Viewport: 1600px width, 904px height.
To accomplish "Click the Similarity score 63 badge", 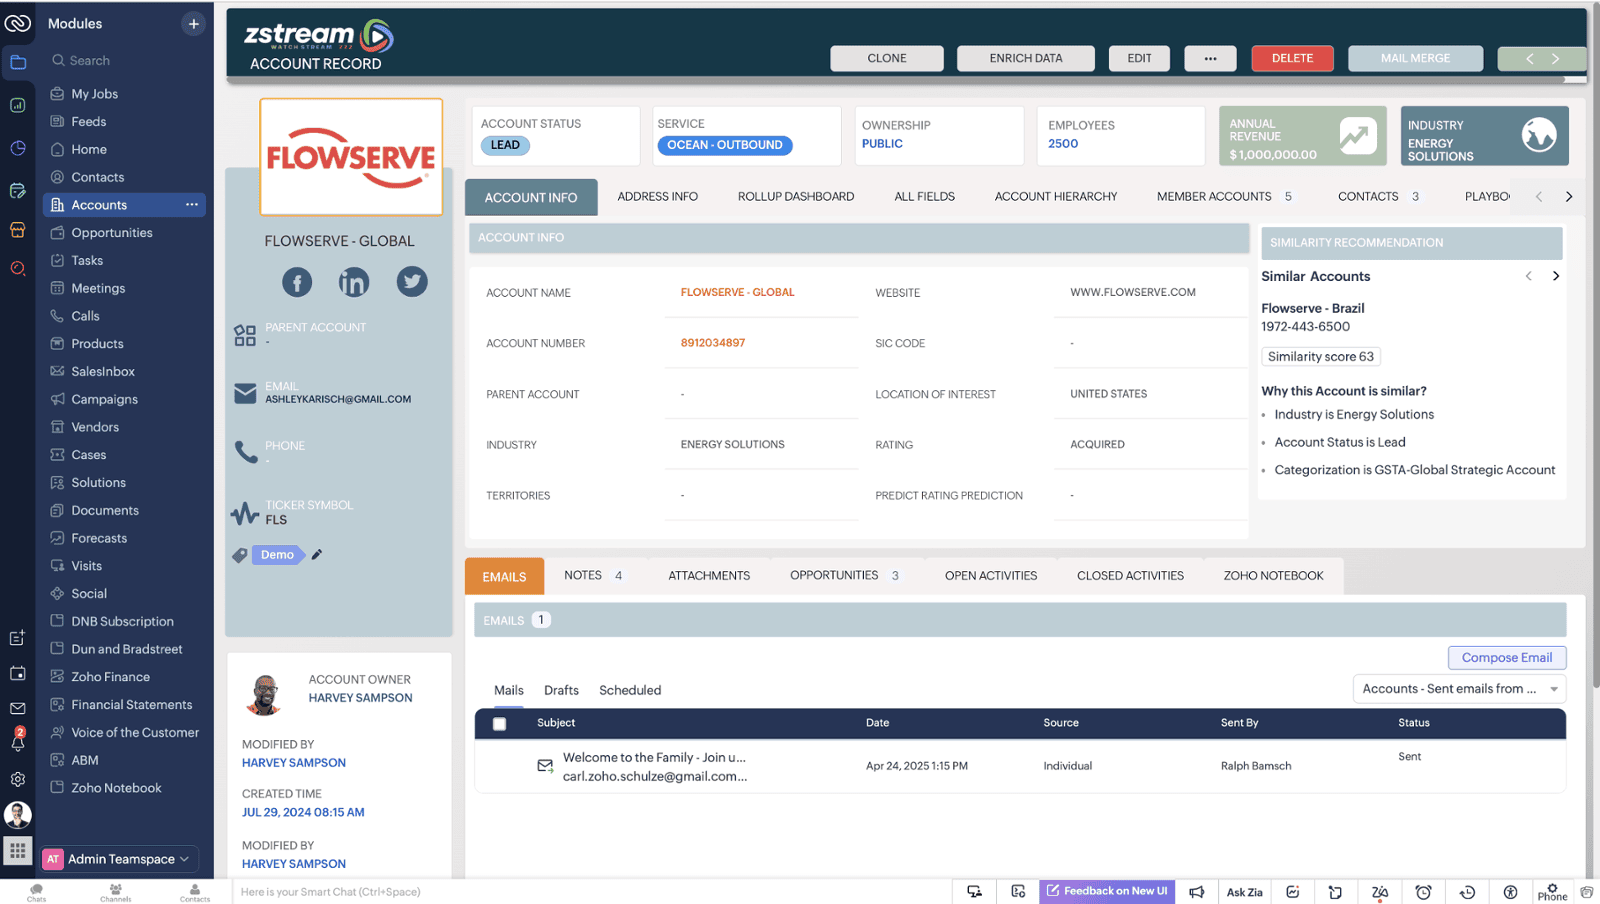I will [x=1320, y=357].
